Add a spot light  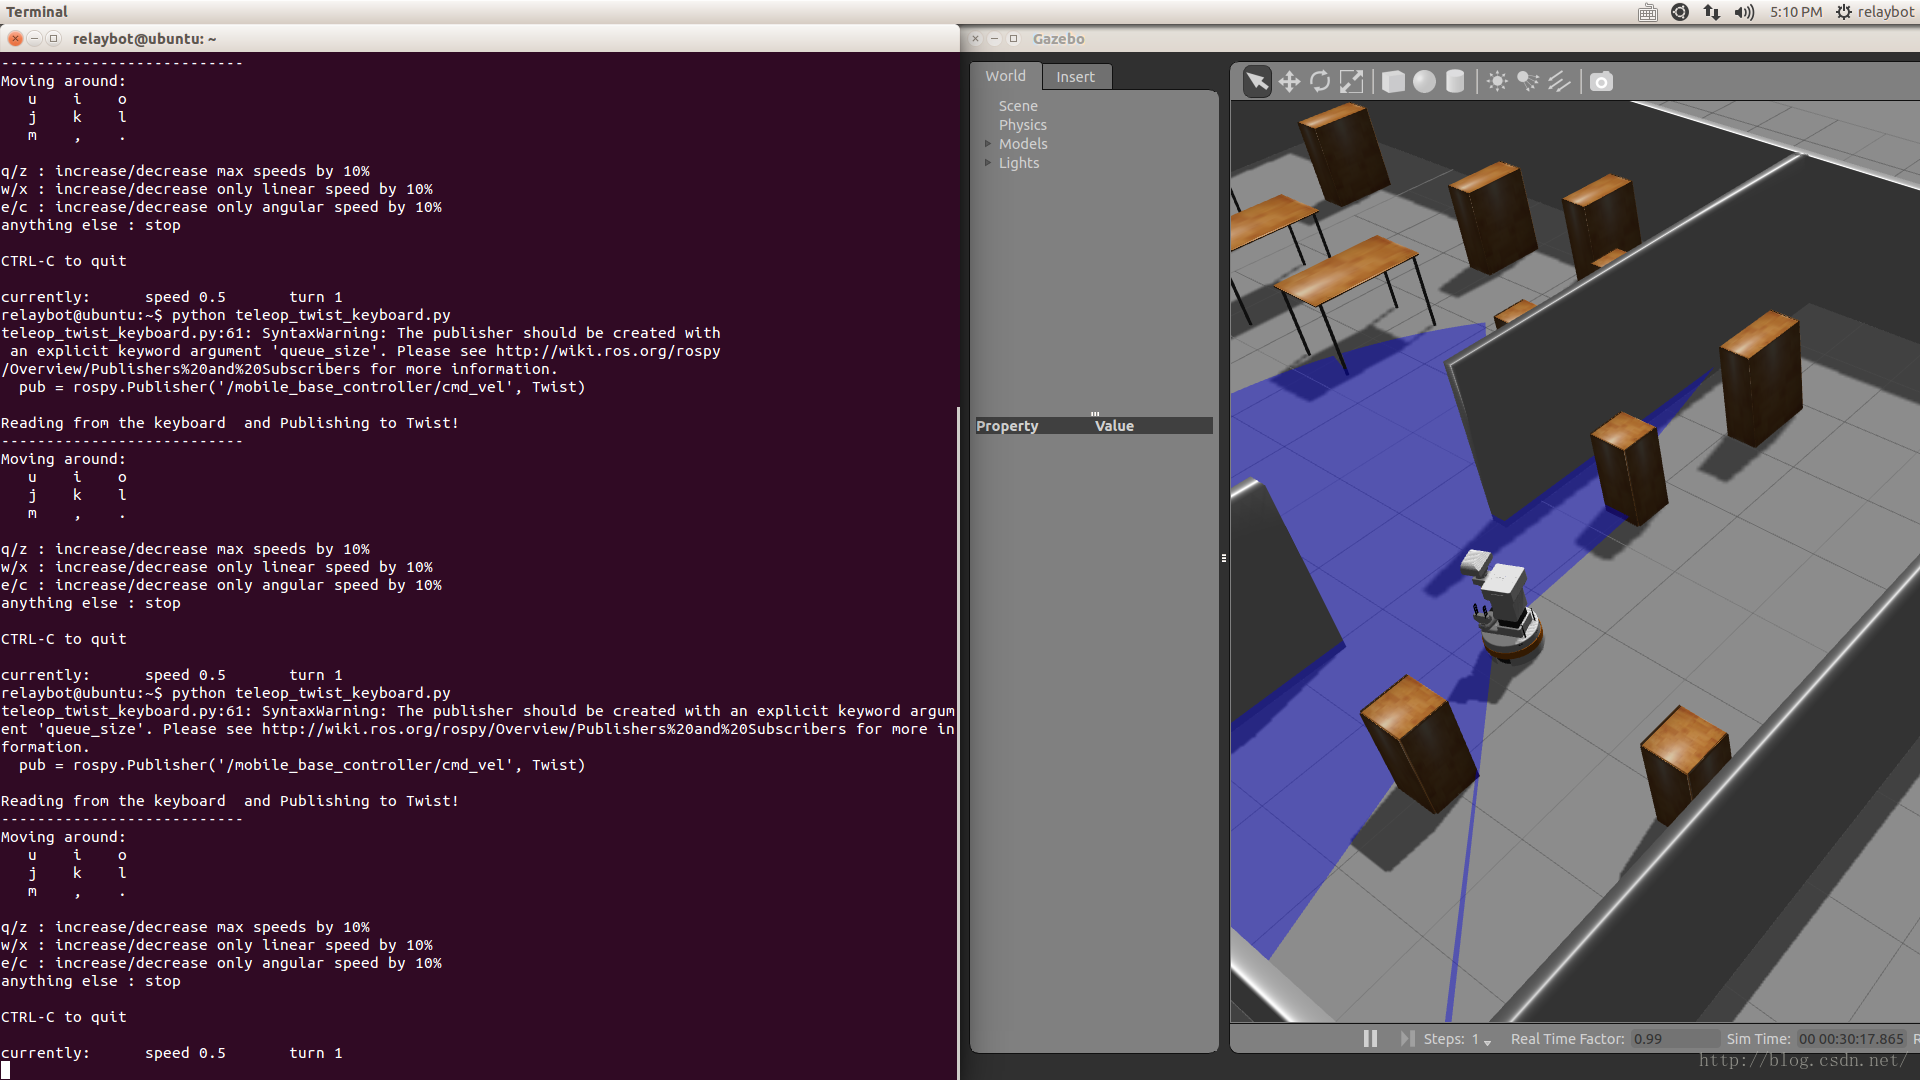pyautogui.click(x=1528, y=81)
